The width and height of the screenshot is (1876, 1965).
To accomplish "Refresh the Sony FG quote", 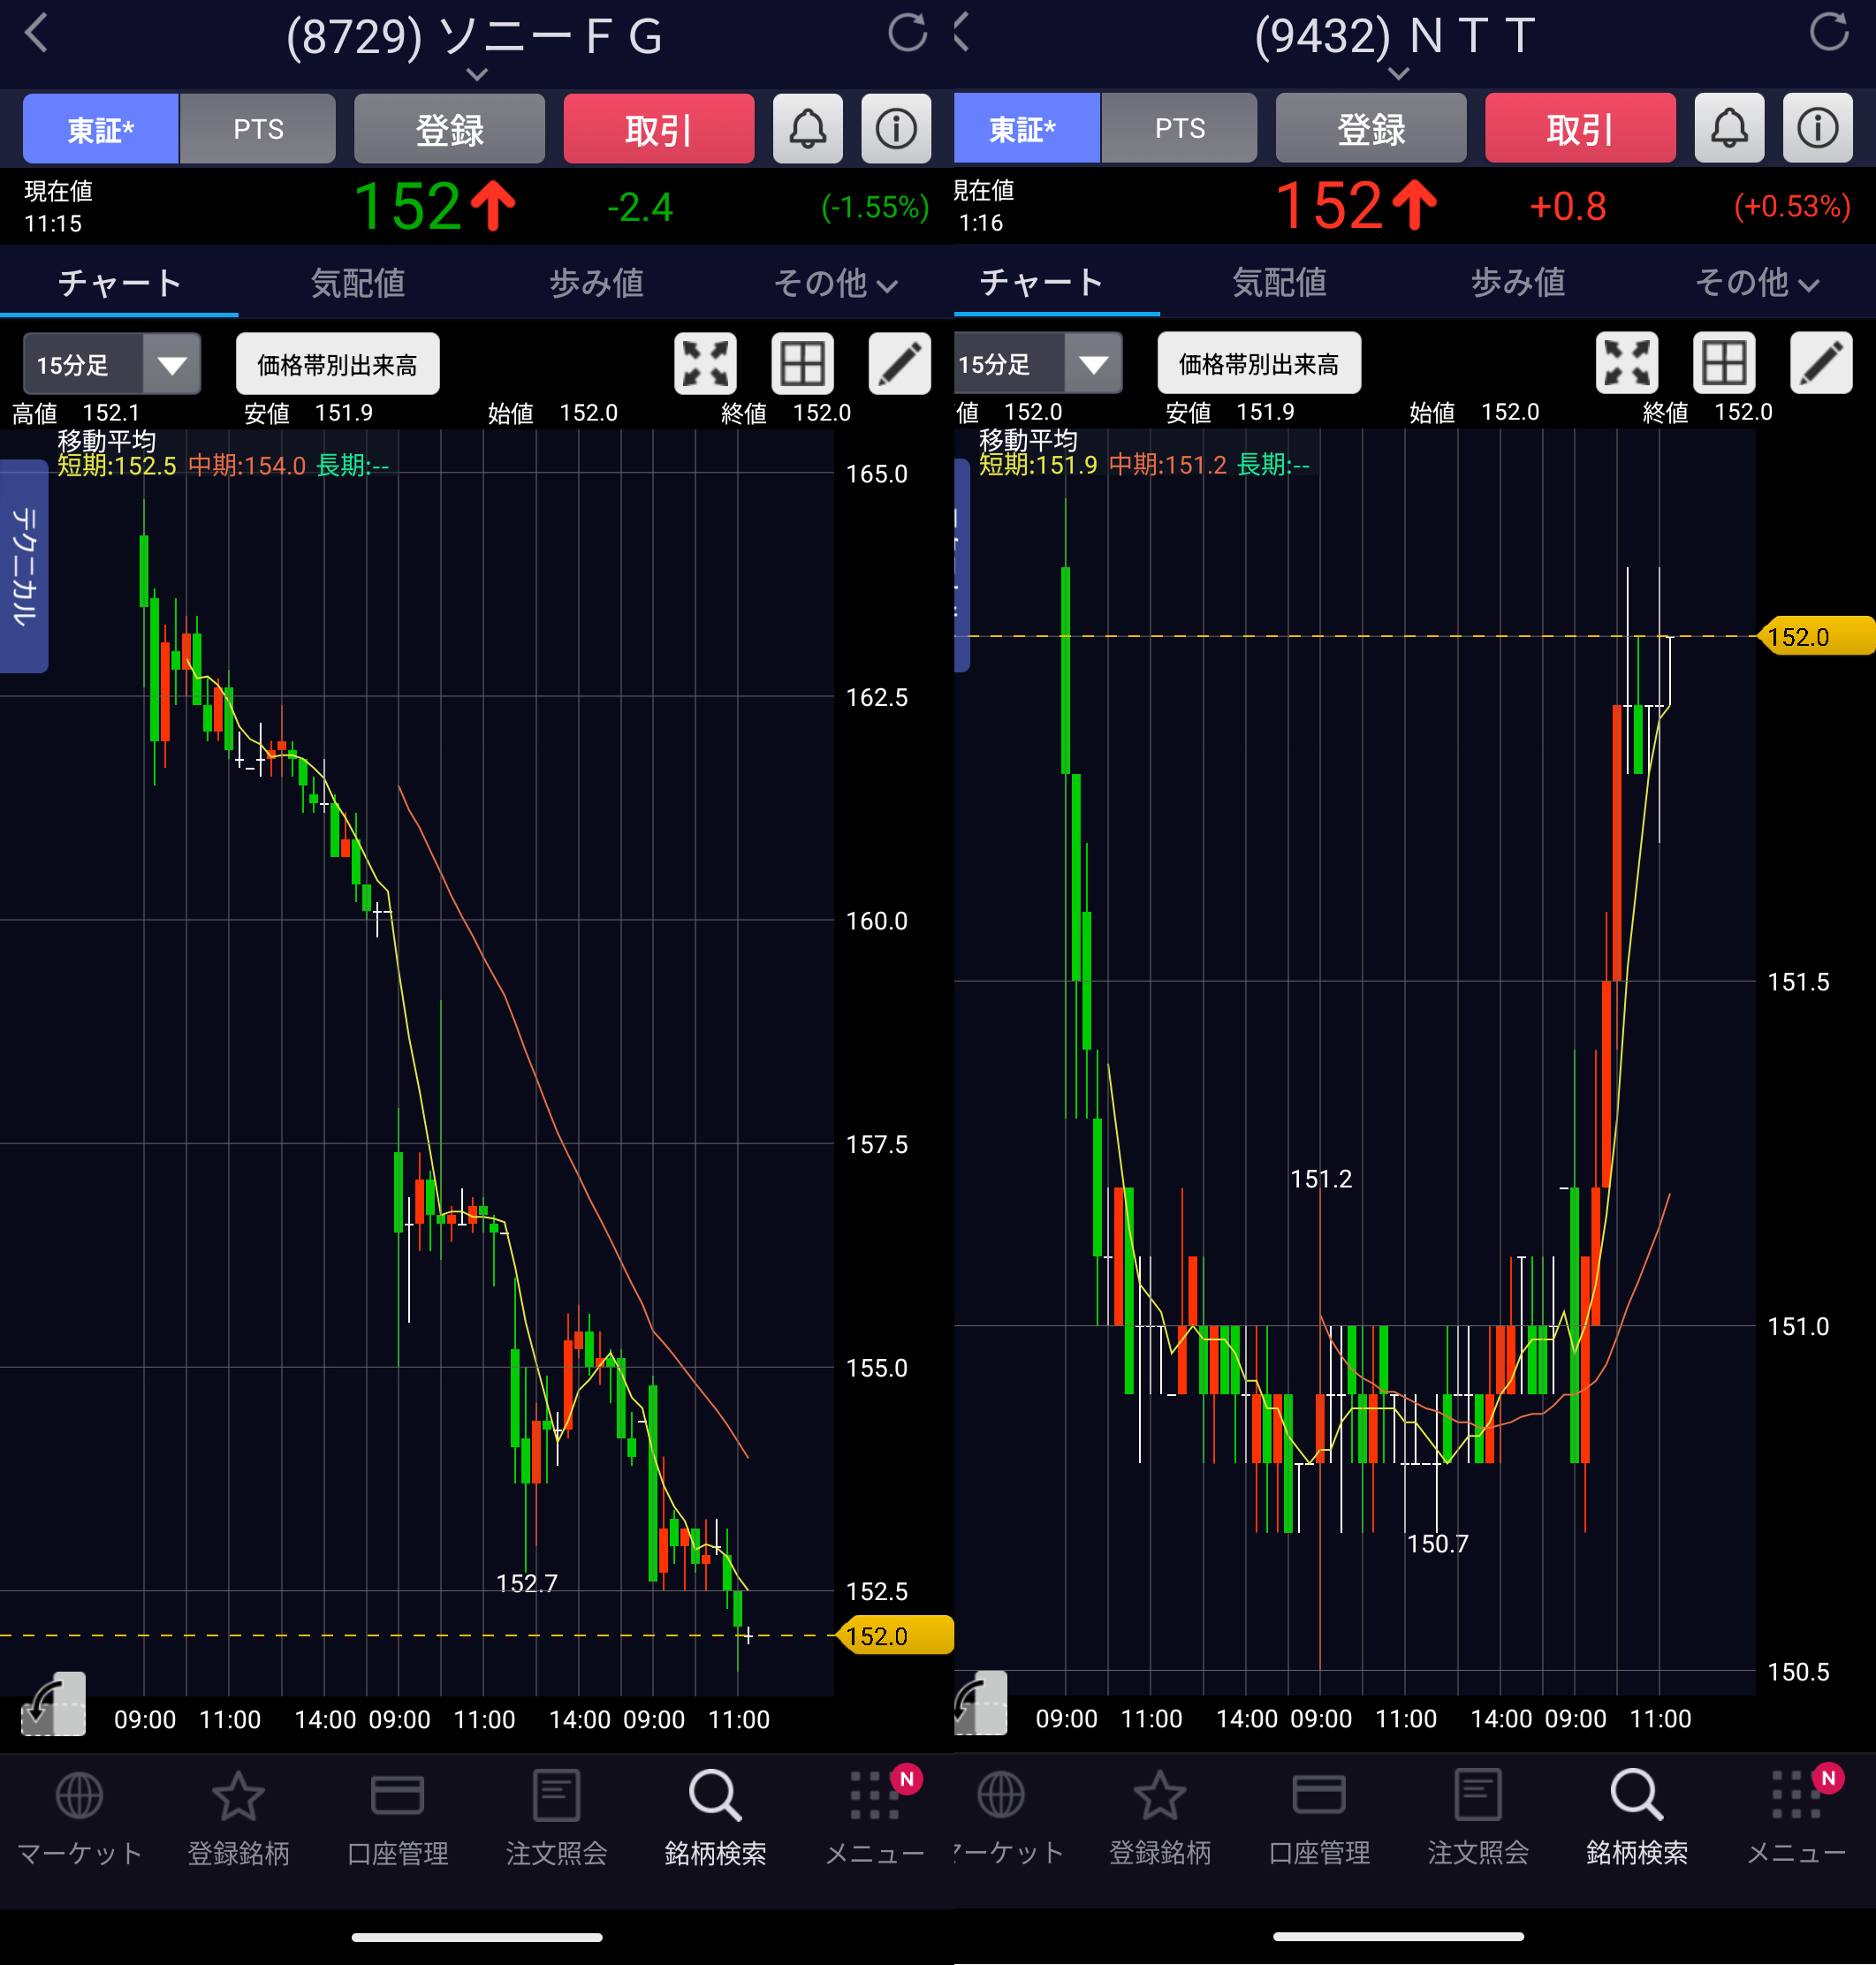I will click(907, 33).
